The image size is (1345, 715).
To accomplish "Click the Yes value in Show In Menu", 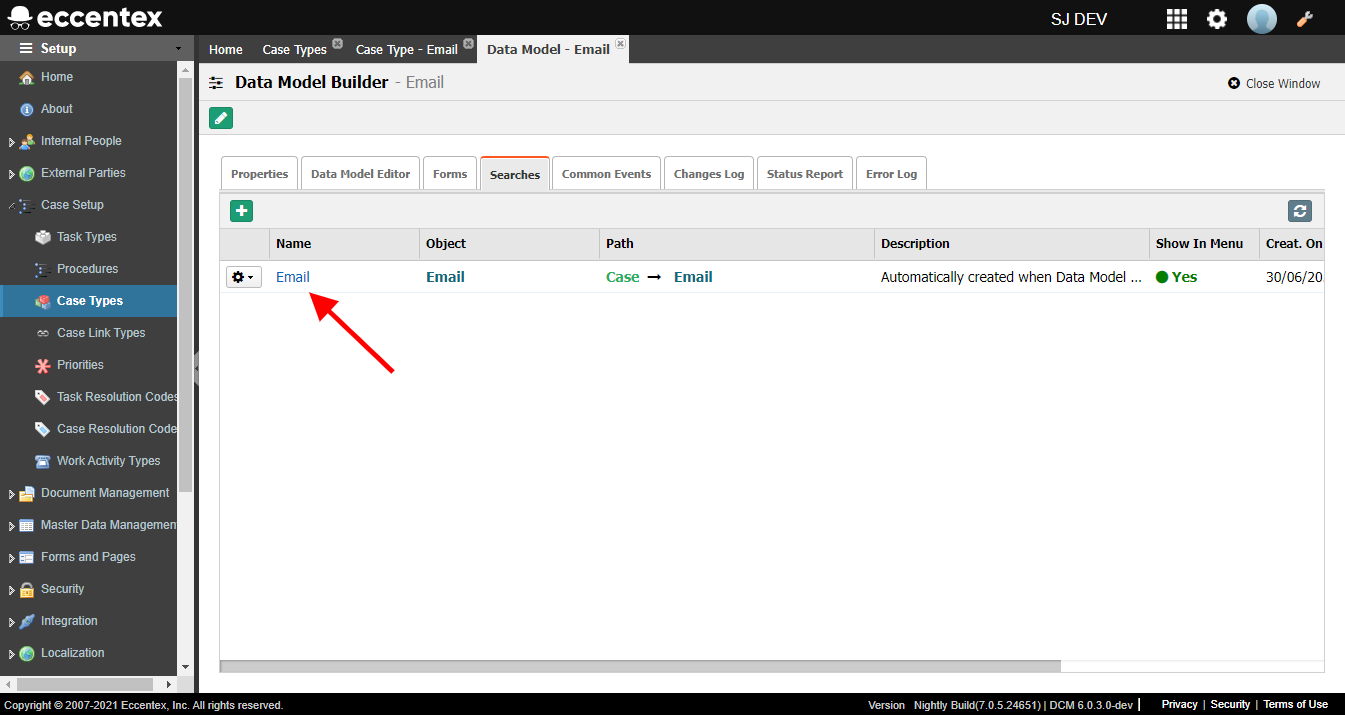I will point(1177,277).
